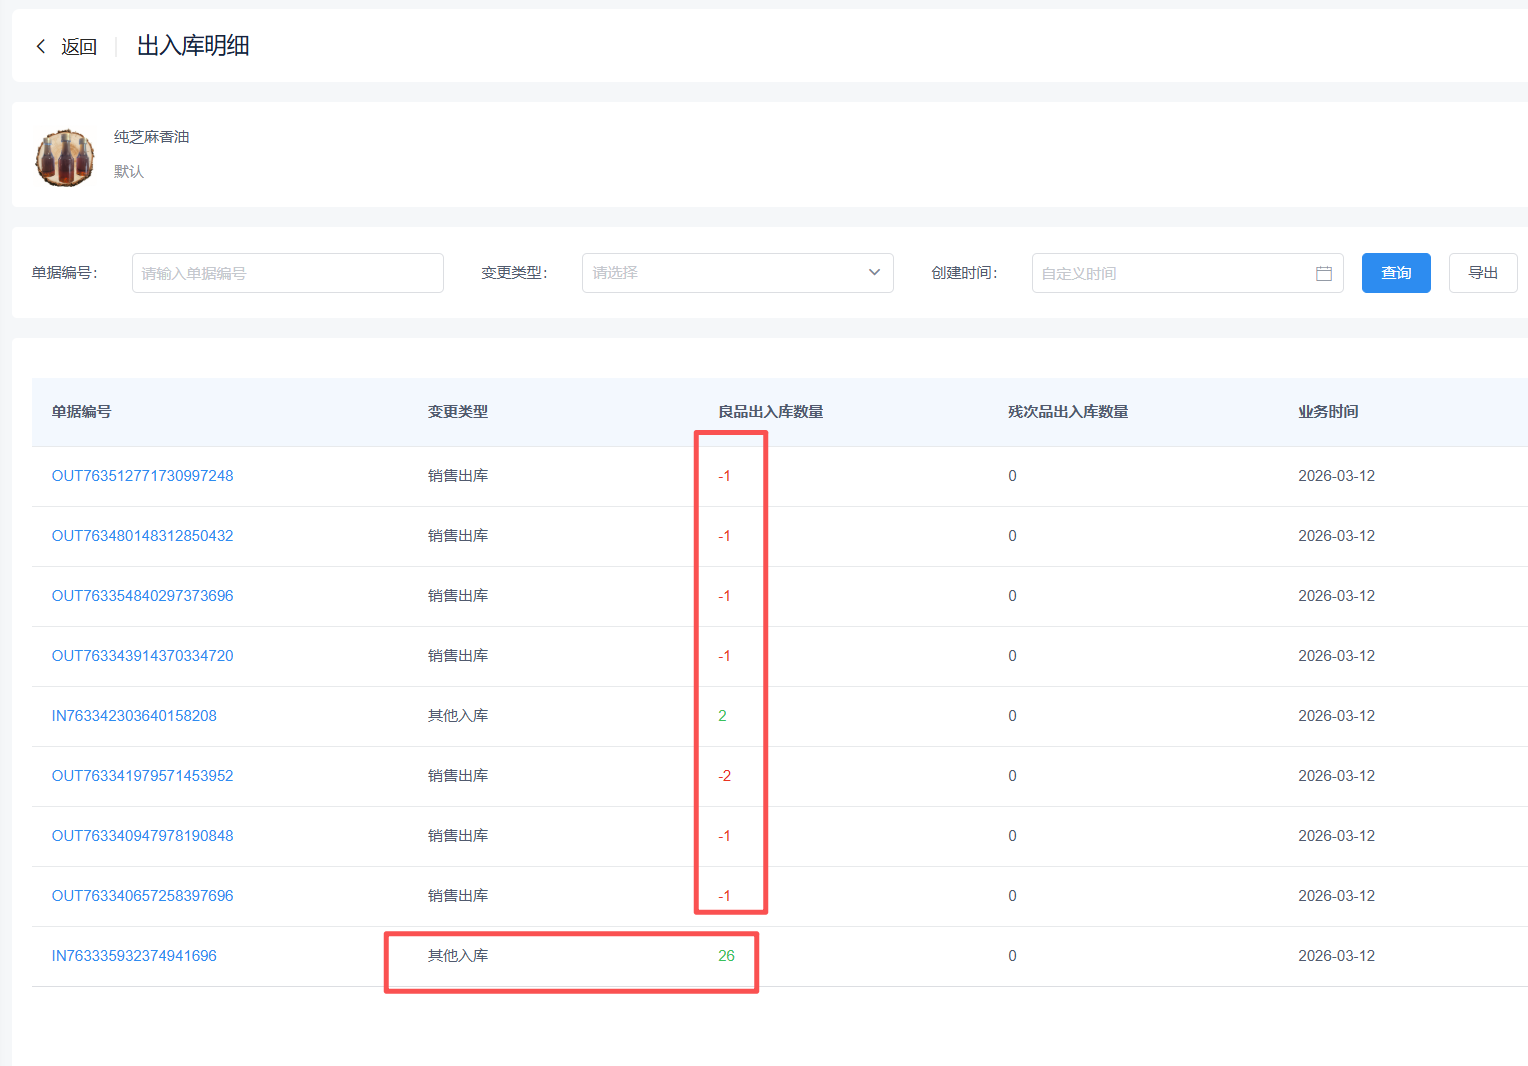1528x1066 pixels.
Task: Open inbound record IN763335932374941696
Action: click(134, 956)
